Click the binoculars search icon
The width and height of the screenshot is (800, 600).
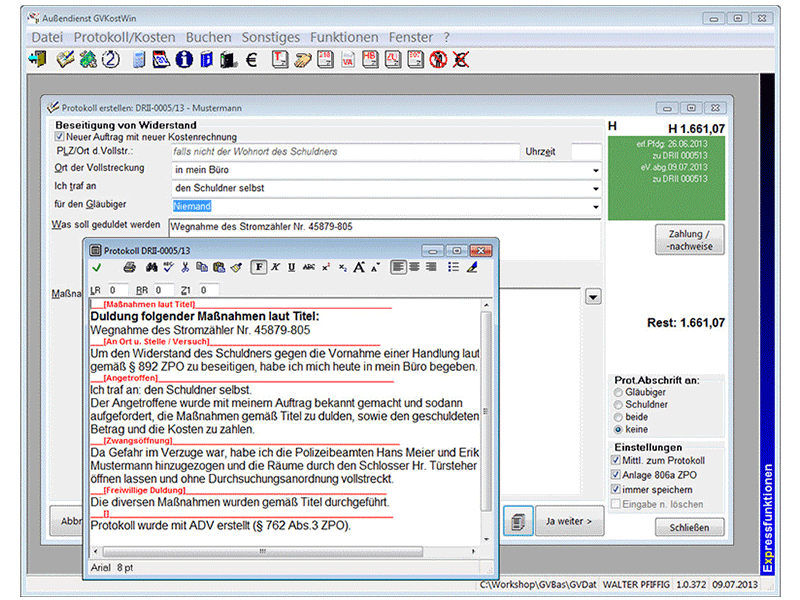point(150,267)
